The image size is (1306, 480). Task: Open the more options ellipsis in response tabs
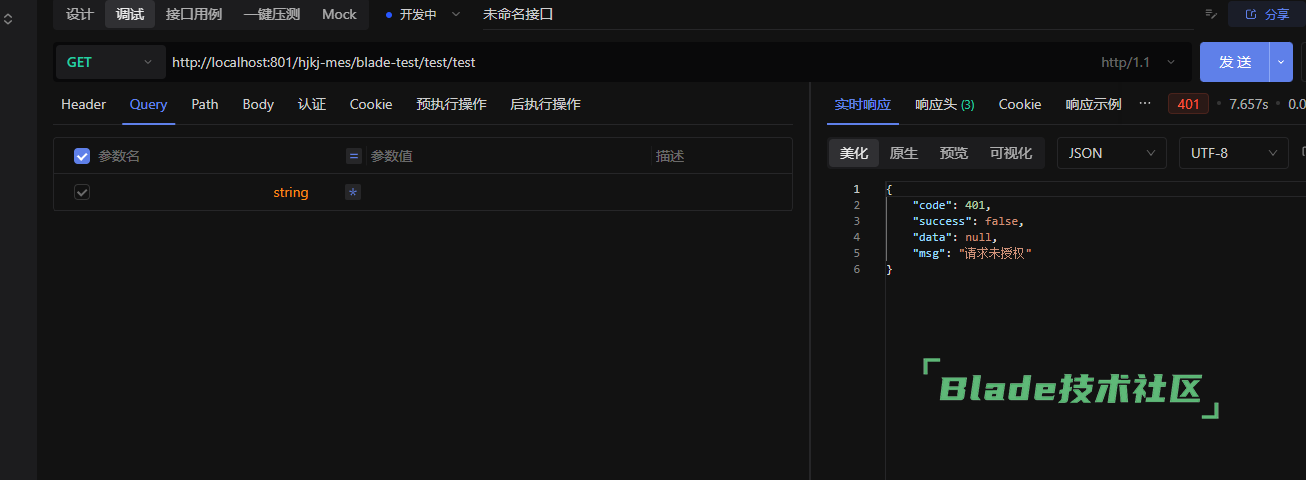point(1145,104)
